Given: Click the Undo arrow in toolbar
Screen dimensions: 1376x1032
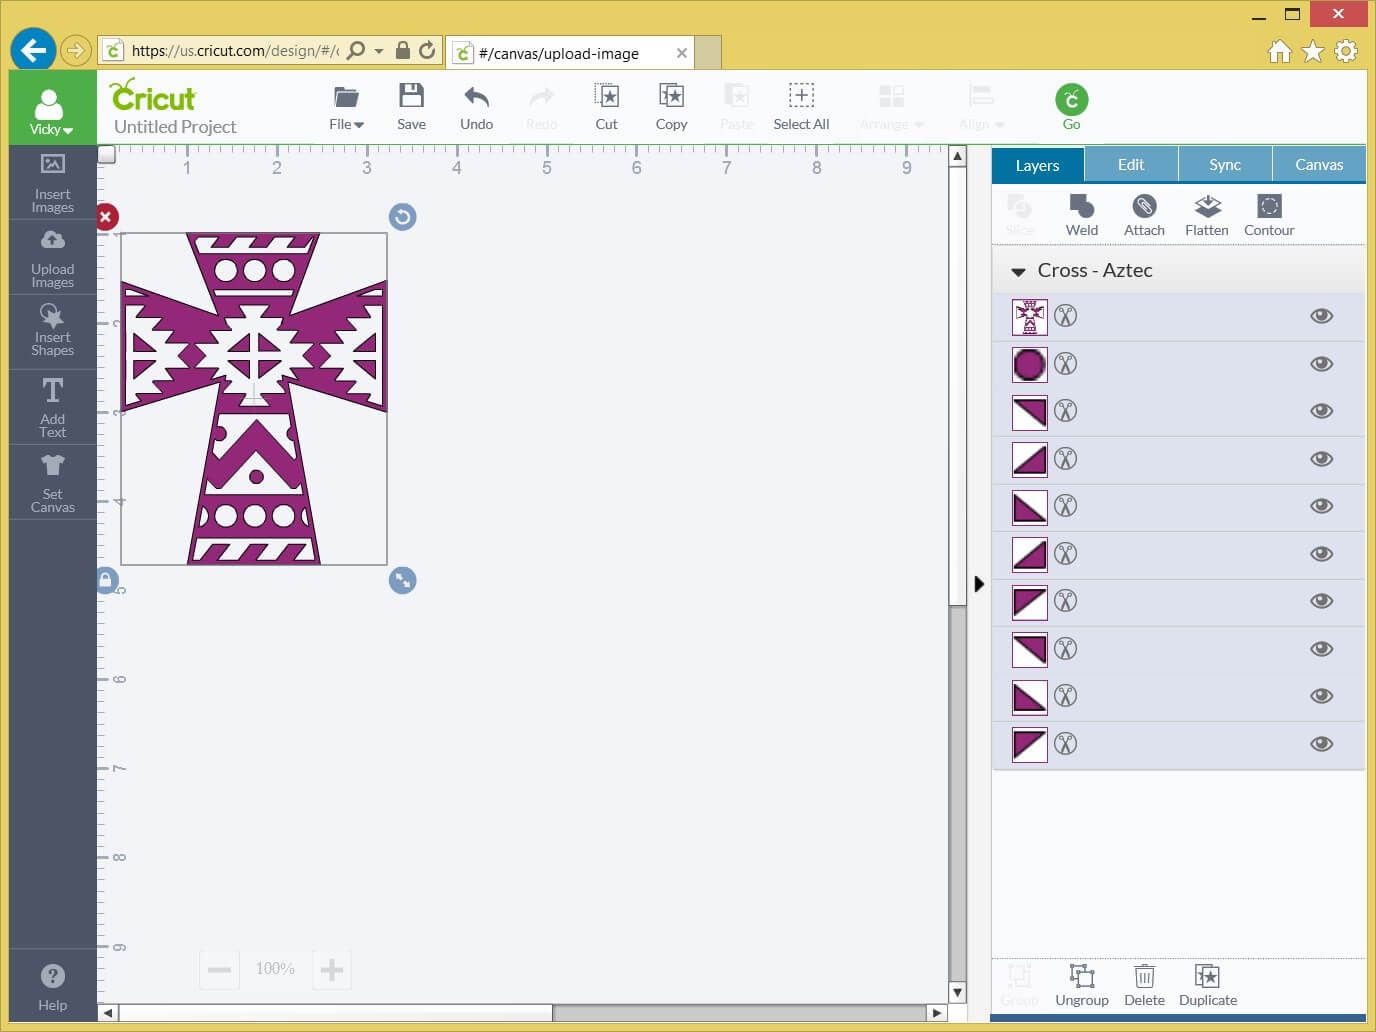Looking at the screenshot, I should [476, 98].
